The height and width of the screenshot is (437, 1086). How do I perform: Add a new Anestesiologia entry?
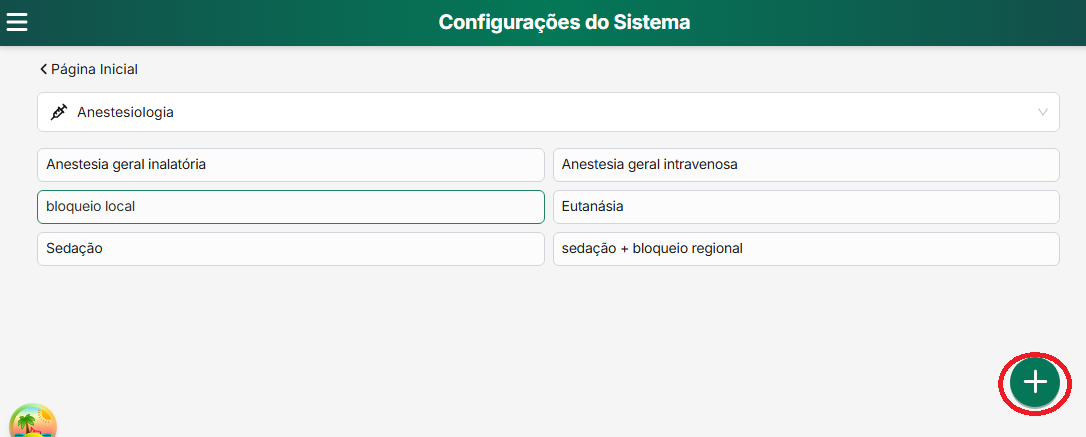click(1034, 382)
